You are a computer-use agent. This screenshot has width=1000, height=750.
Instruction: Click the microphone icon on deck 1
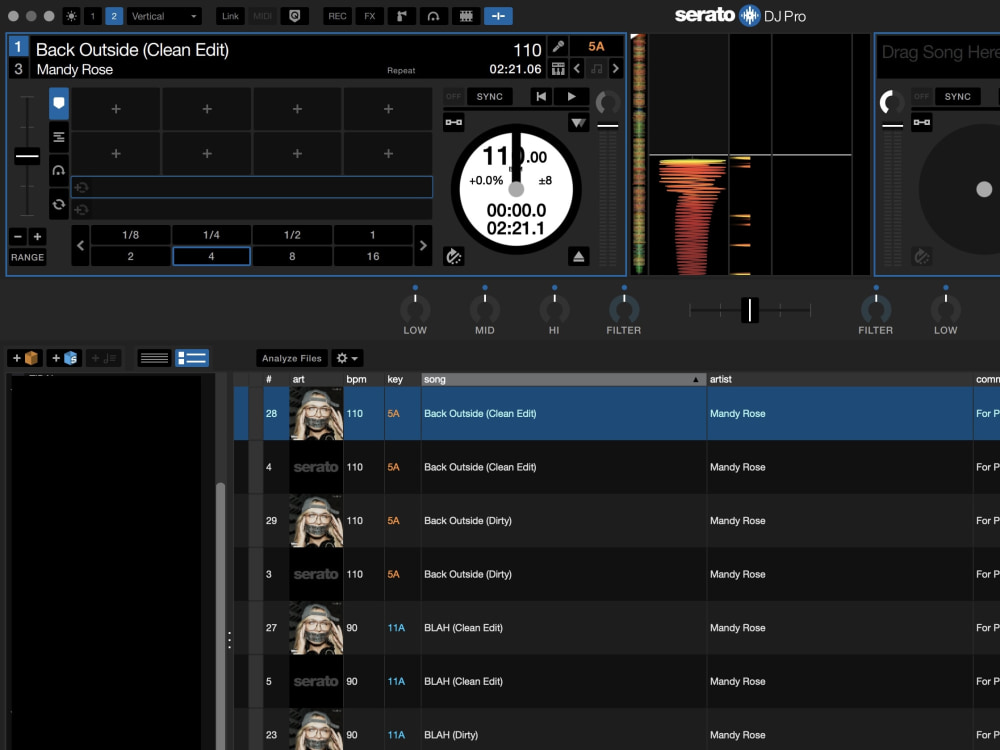click(x=558, y=47)
